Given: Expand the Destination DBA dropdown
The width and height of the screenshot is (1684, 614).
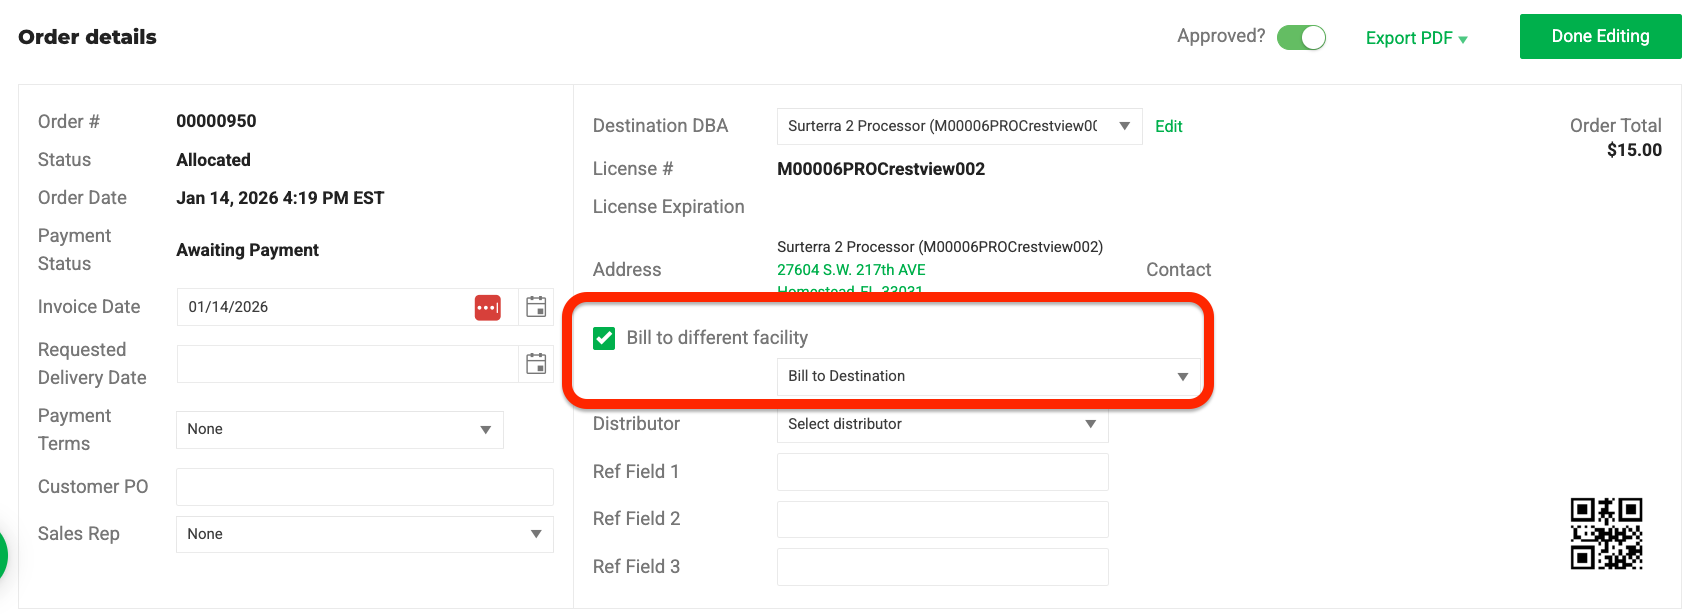Looking at the screenshot, I should [x=959, y=126].
